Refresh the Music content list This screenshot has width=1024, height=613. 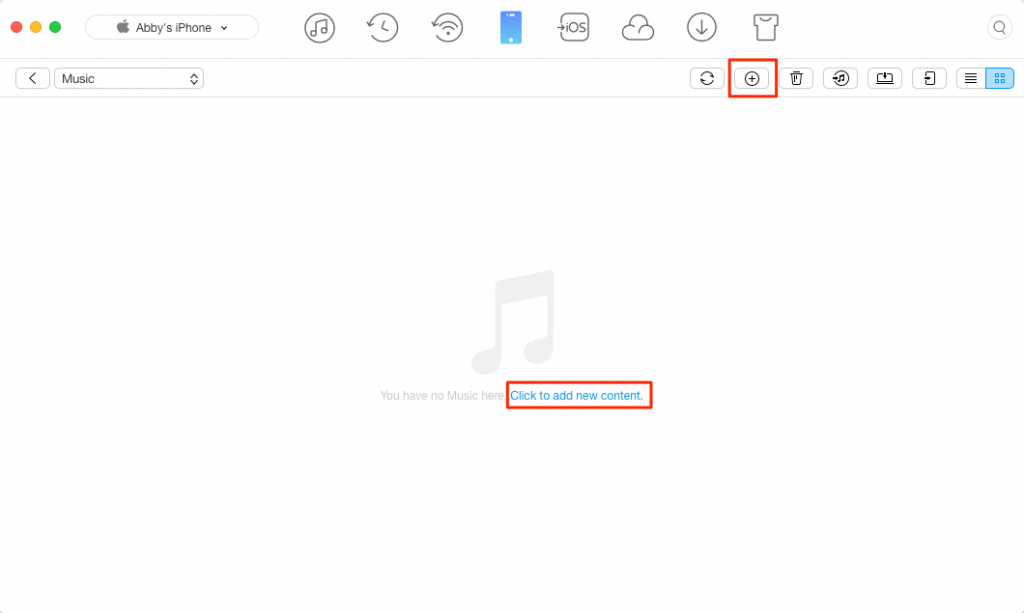[x=707, y=78]
